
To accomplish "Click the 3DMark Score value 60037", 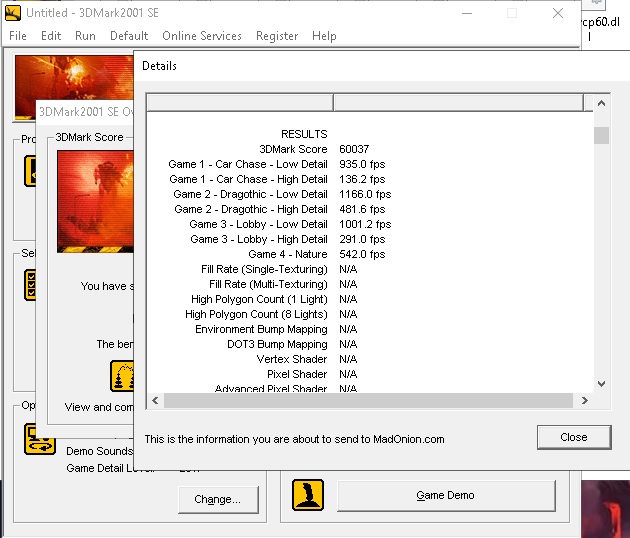I will click(x=354, y=149).
